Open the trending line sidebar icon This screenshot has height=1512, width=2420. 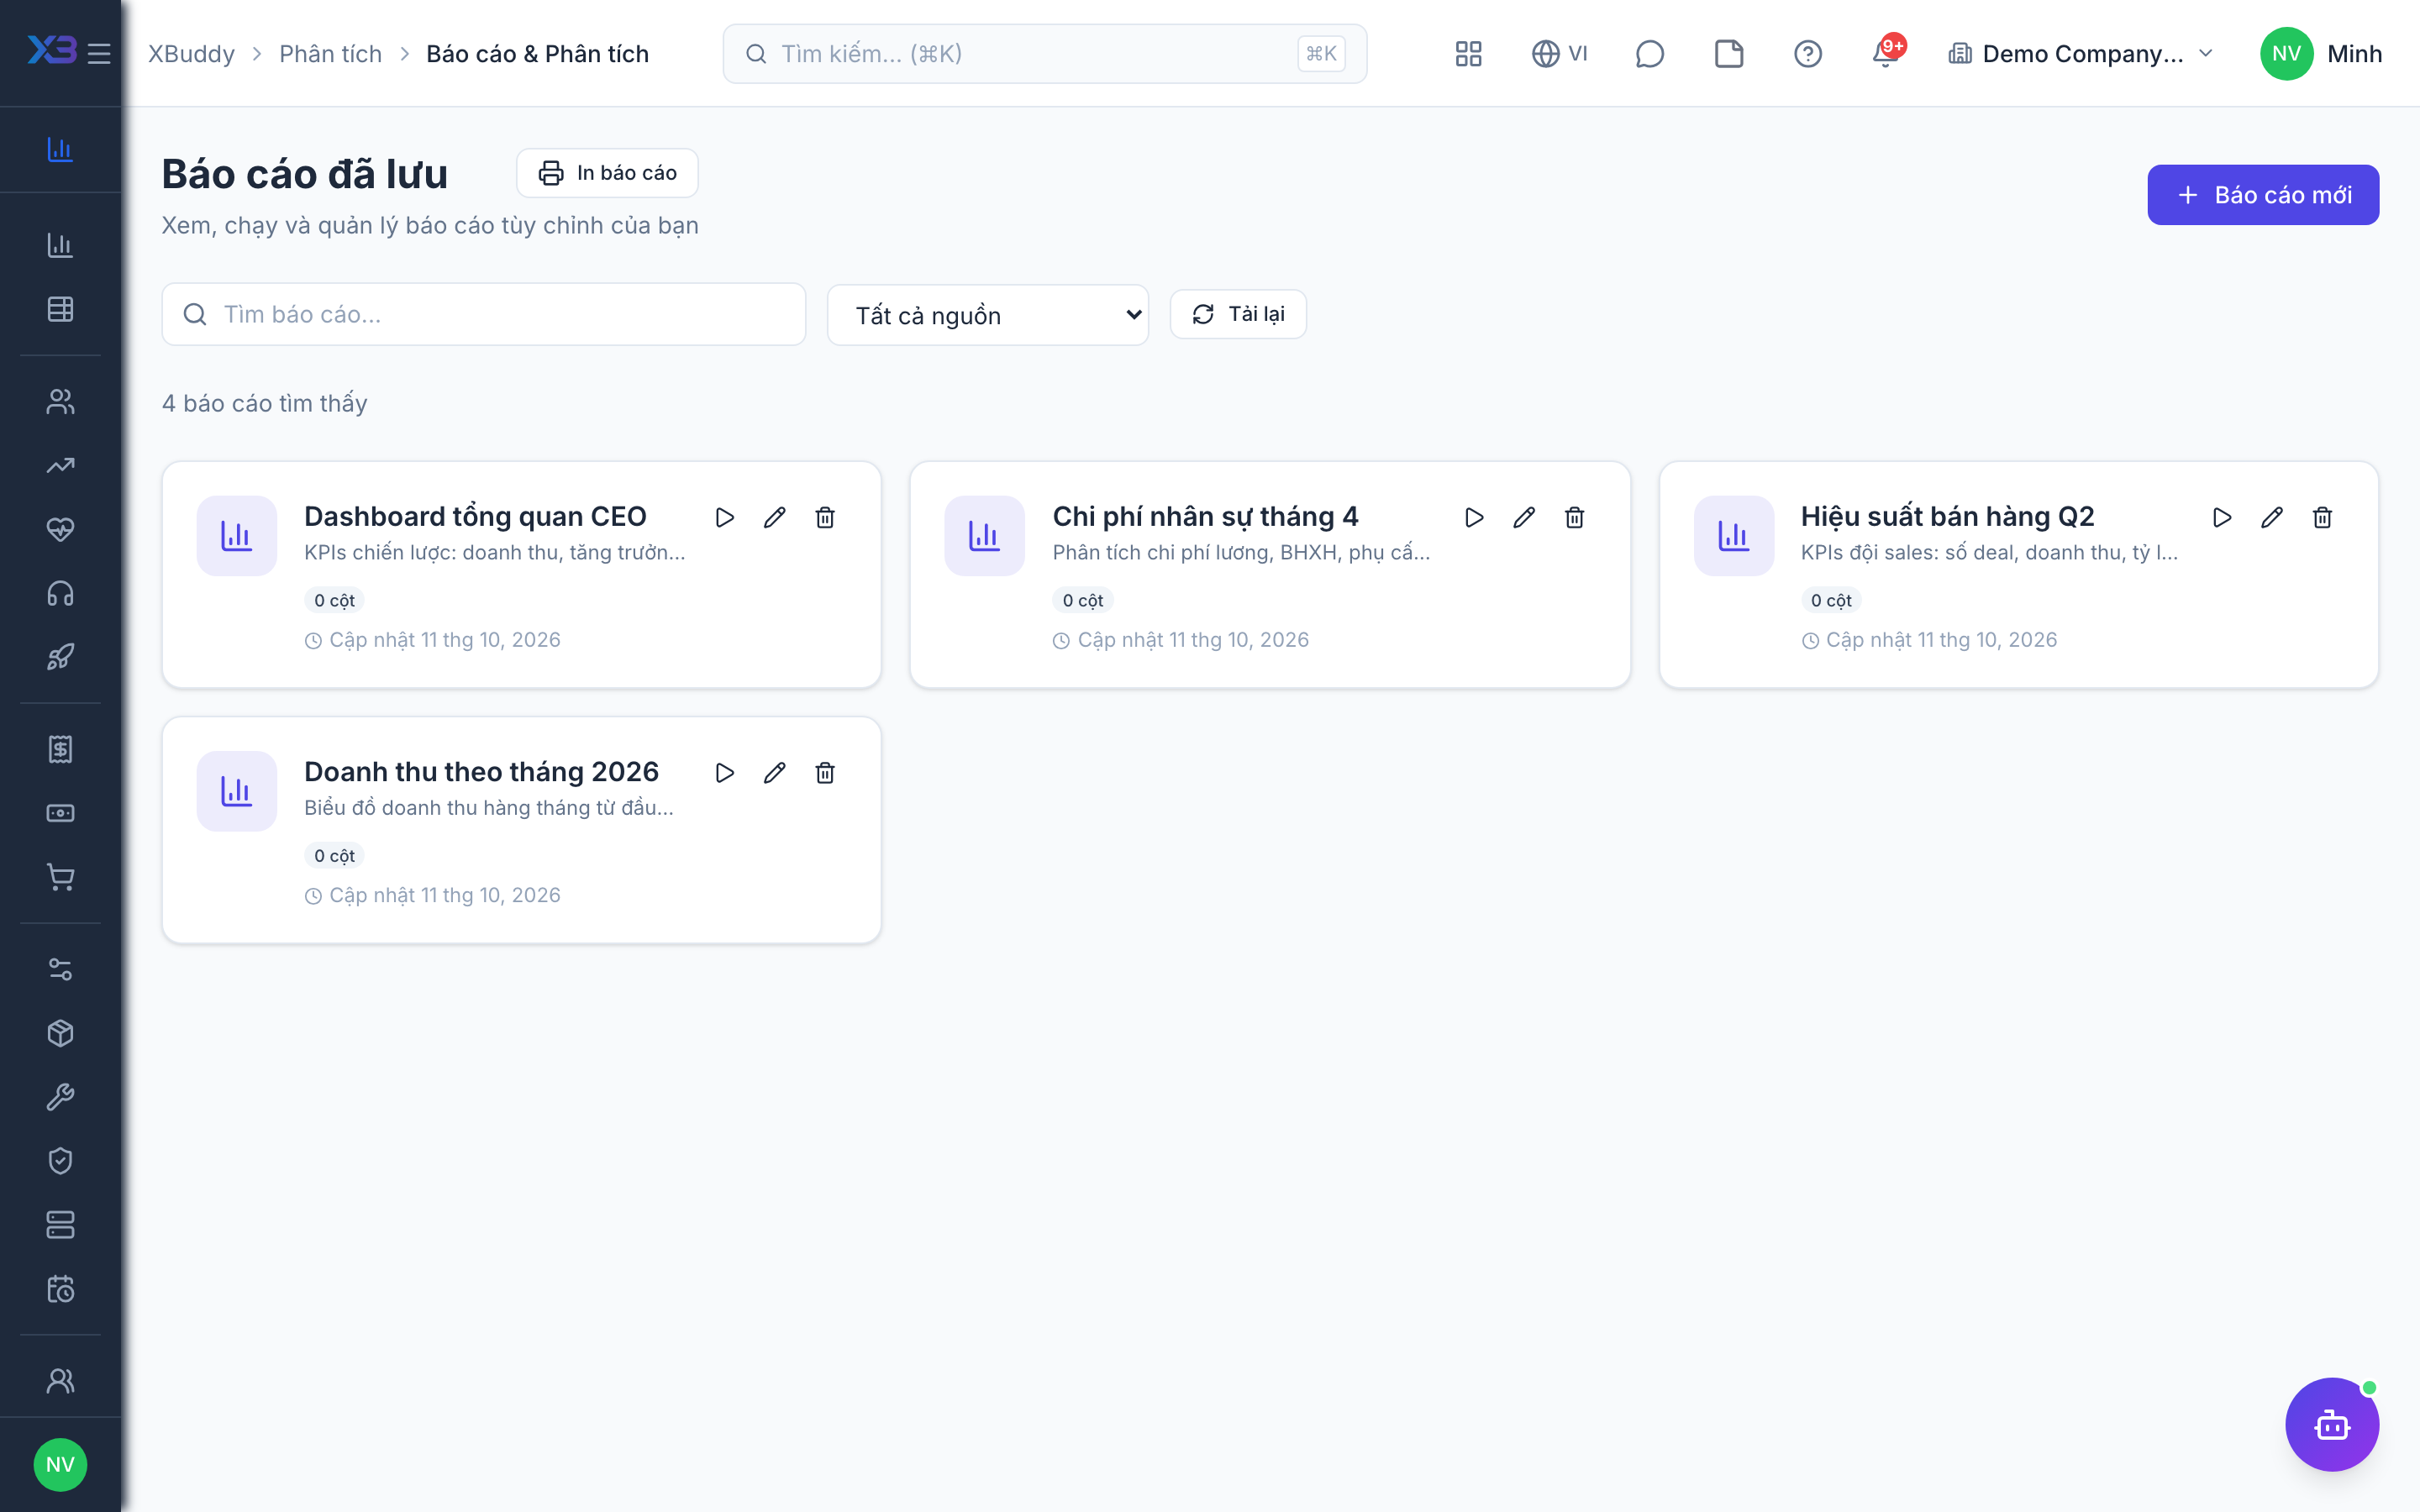(x=60, y=465)
